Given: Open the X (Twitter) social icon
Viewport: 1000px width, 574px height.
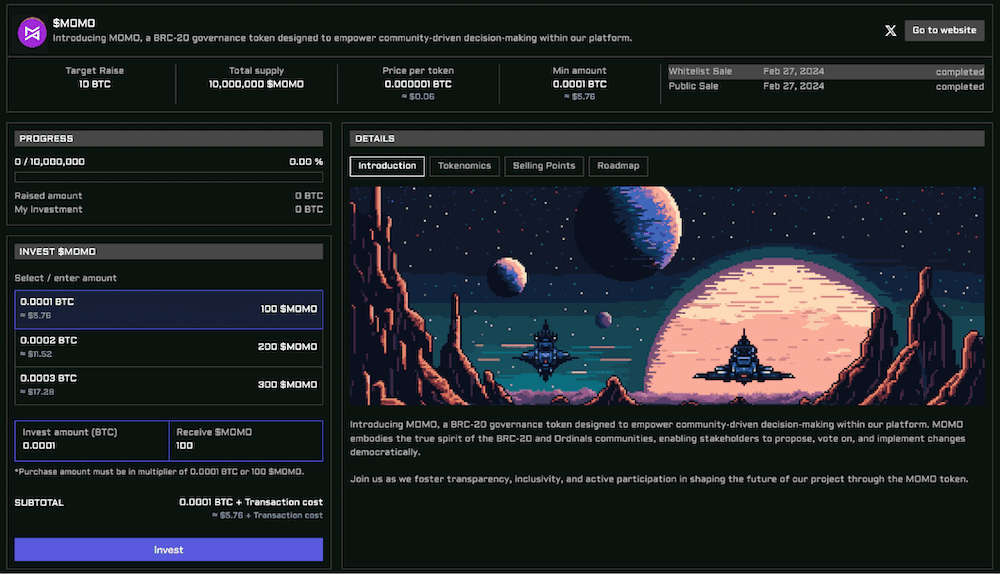Looking at the screenshot, I should (x=891, y=31).
